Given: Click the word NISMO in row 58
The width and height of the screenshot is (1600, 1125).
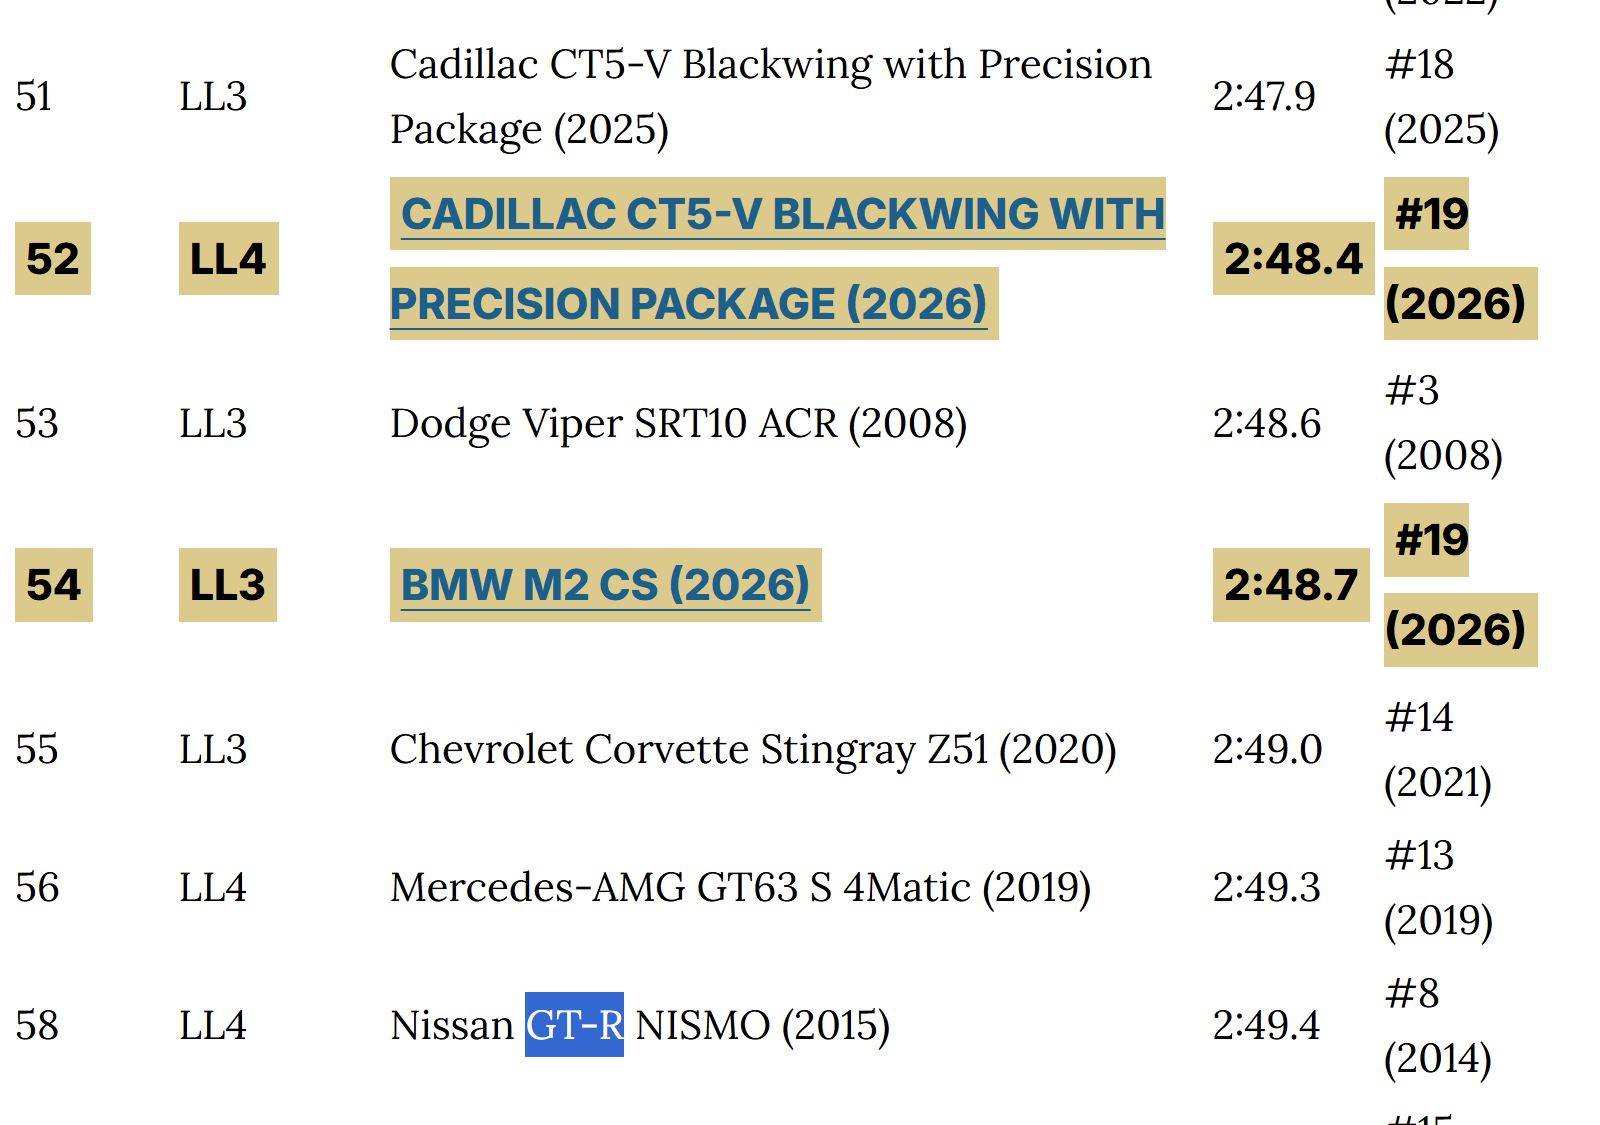Looking at the screenshot, I should [x=702, y=1026].
